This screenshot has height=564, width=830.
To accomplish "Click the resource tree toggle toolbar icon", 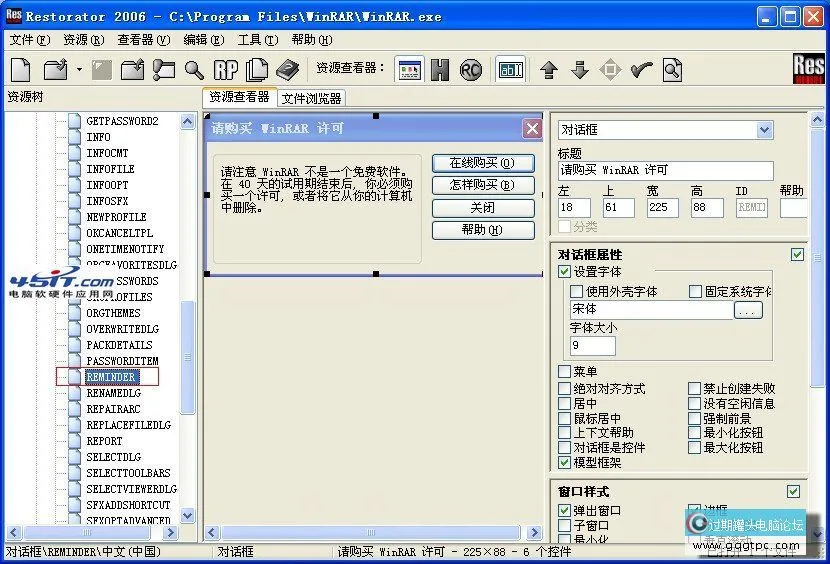I will pyautogui.click(x=164, y=69).
